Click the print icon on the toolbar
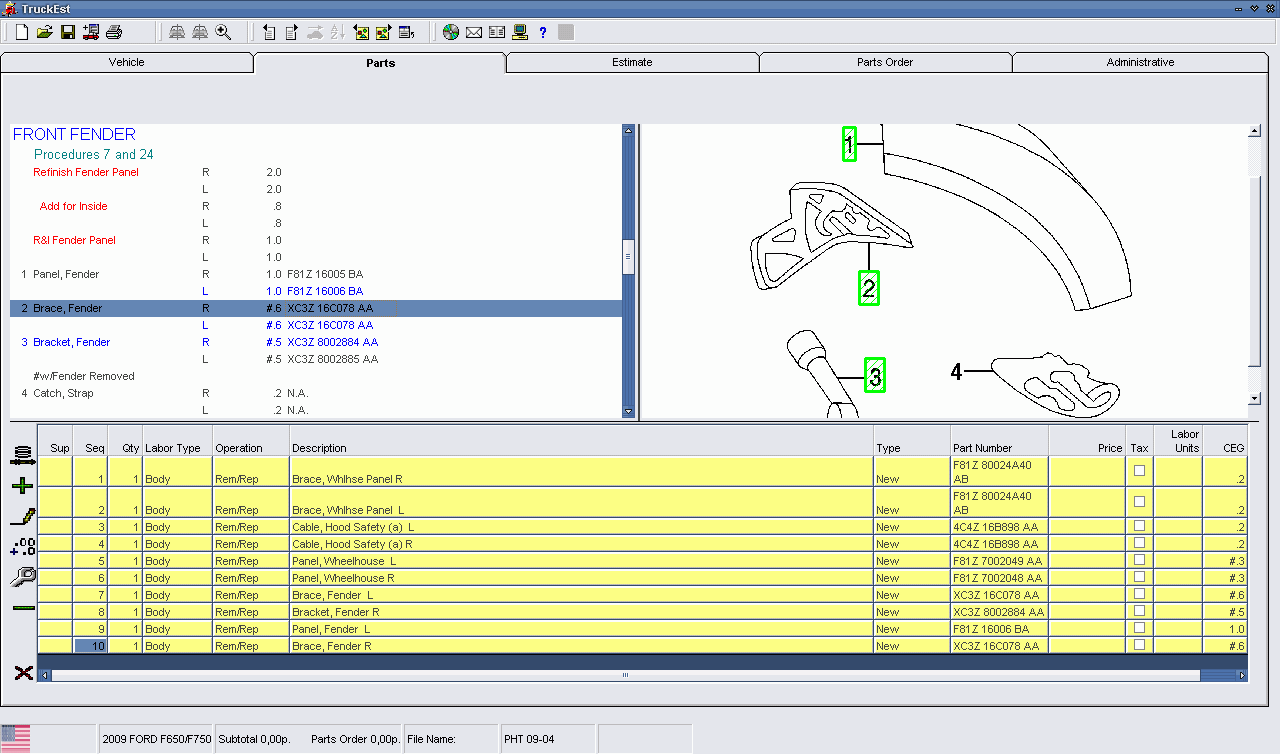 [x=113, y=31]
